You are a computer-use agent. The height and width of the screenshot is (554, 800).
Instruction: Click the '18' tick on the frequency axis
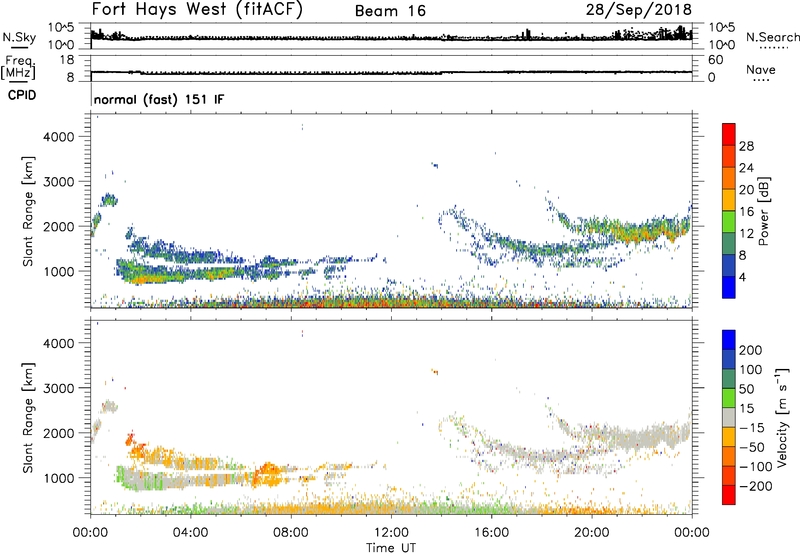point(67,60)
